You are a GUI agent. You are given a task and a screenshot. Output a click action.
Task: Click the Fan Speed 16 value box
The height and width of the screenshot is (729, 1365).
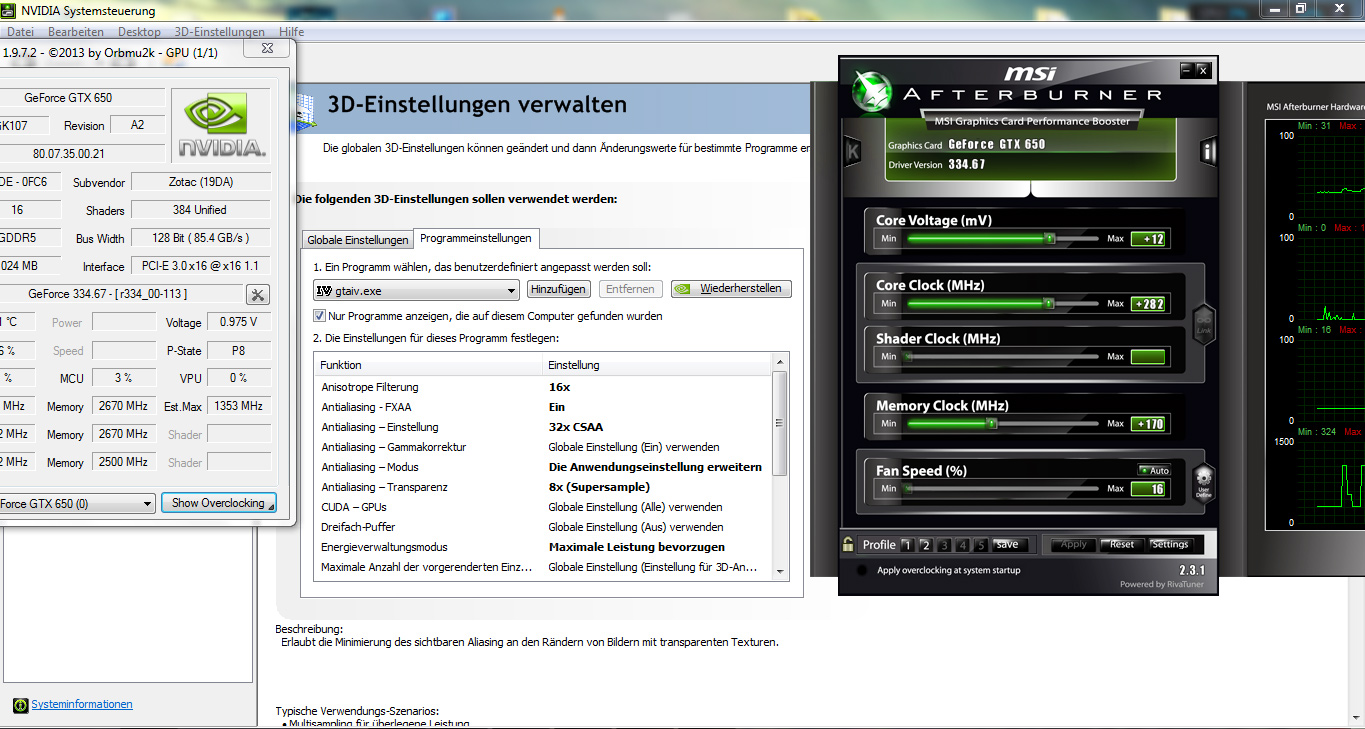1148,489
